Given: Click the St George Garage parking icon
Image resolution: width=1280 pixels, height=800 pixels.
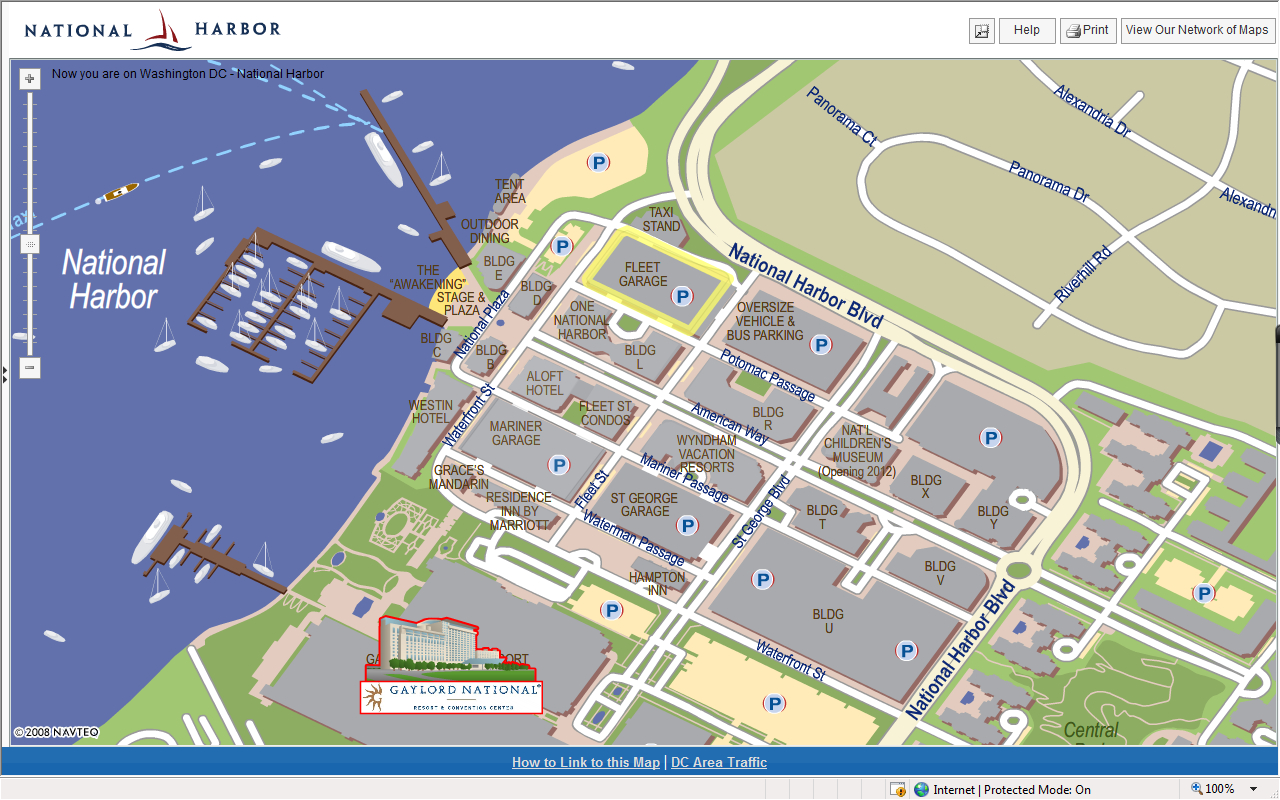Looking at the screenshot, I should (x=687, y=525).
